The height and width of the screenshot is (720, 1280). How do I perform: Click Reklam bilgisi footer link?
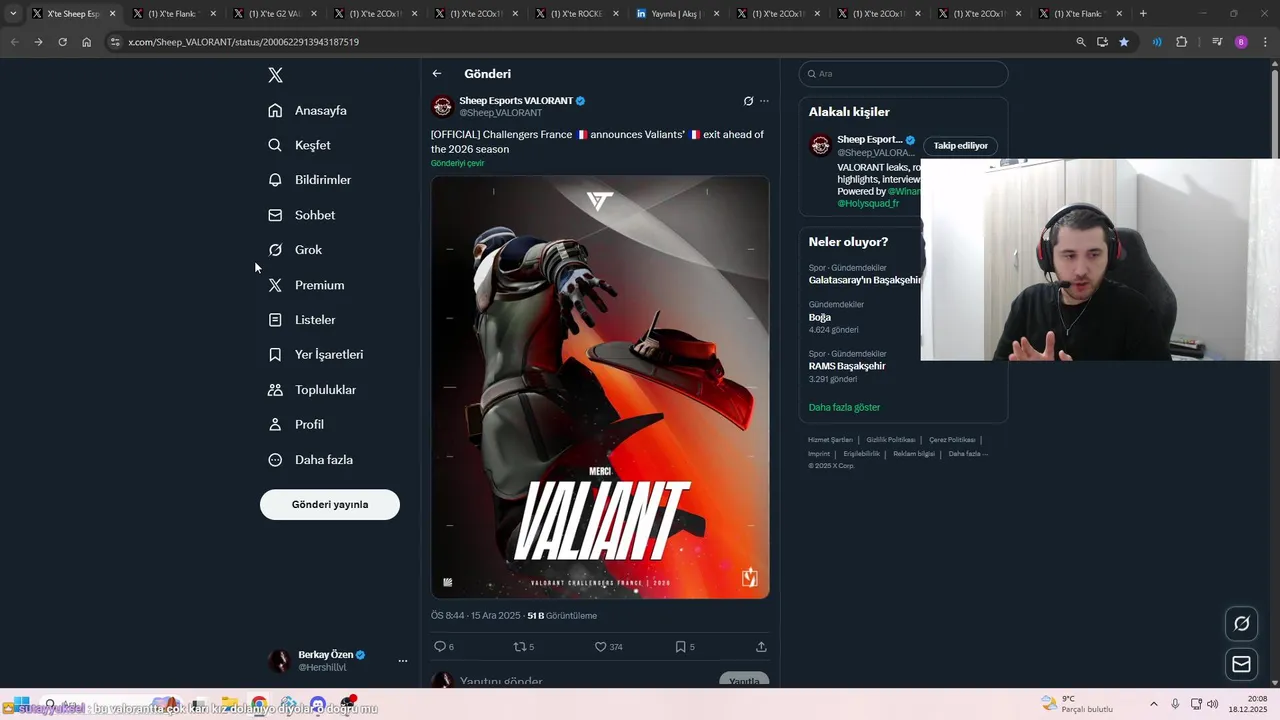[x=914, y=454]
